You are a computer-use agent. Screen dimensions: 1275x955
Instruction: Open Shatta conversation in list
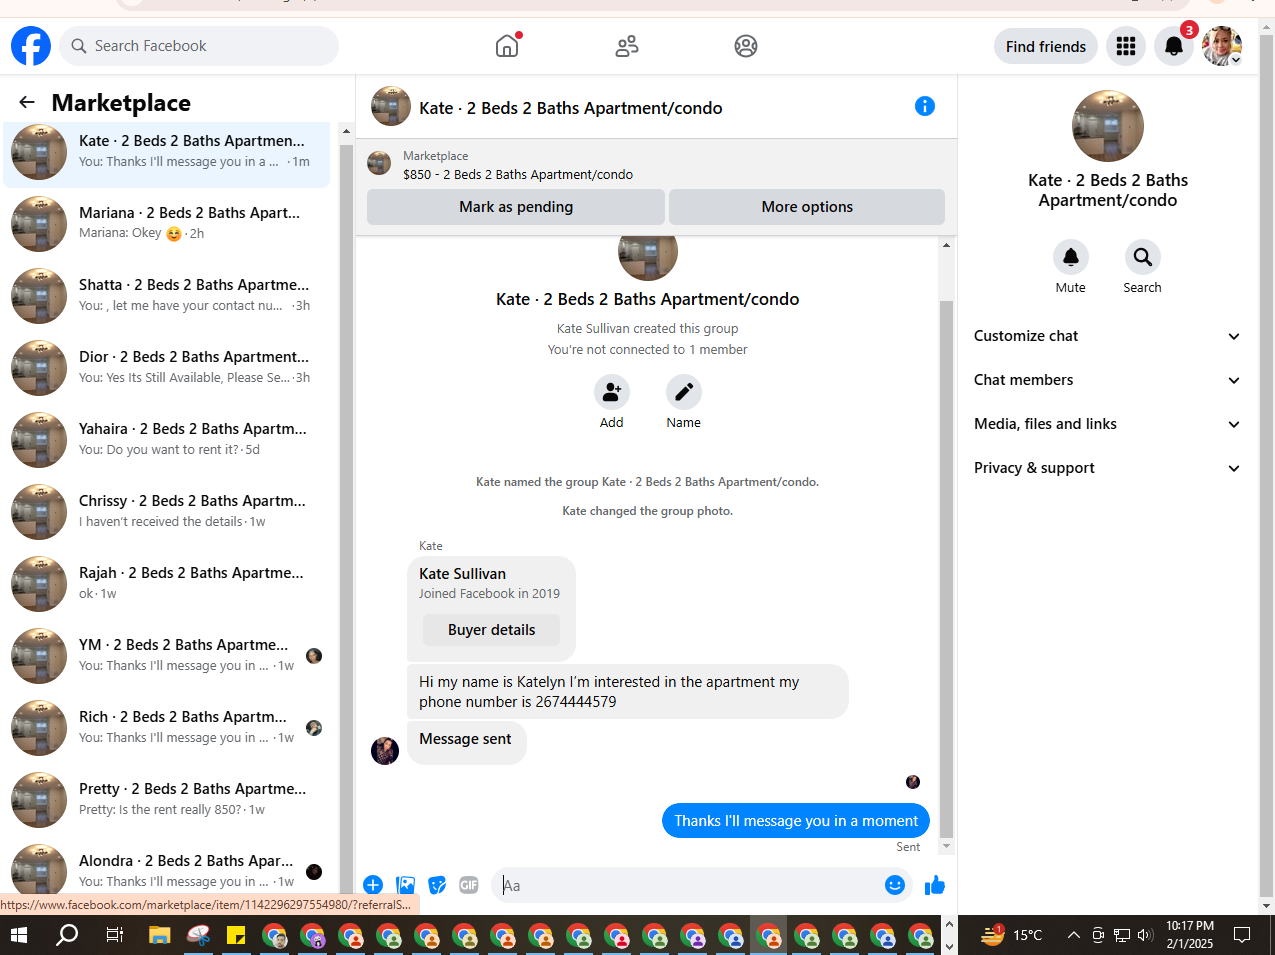click(x=167, y=294)
